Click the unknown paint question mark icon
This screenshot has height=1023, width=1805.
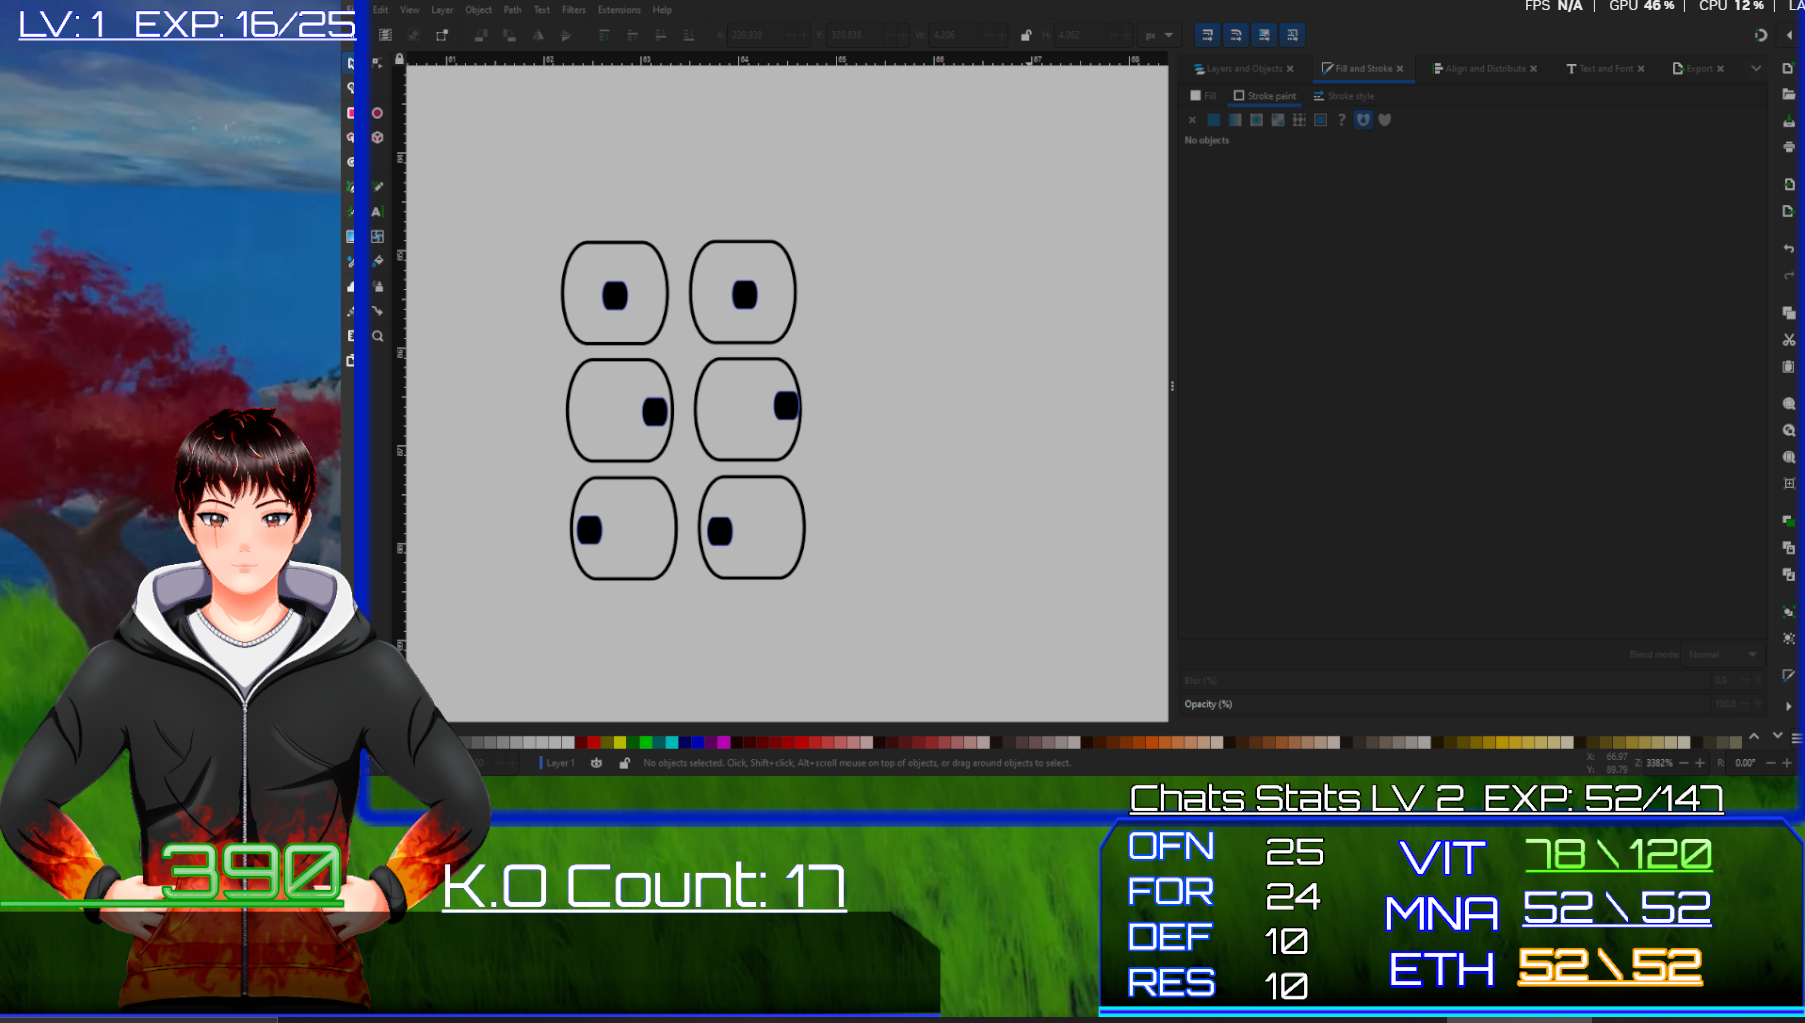click(1342, 120)
